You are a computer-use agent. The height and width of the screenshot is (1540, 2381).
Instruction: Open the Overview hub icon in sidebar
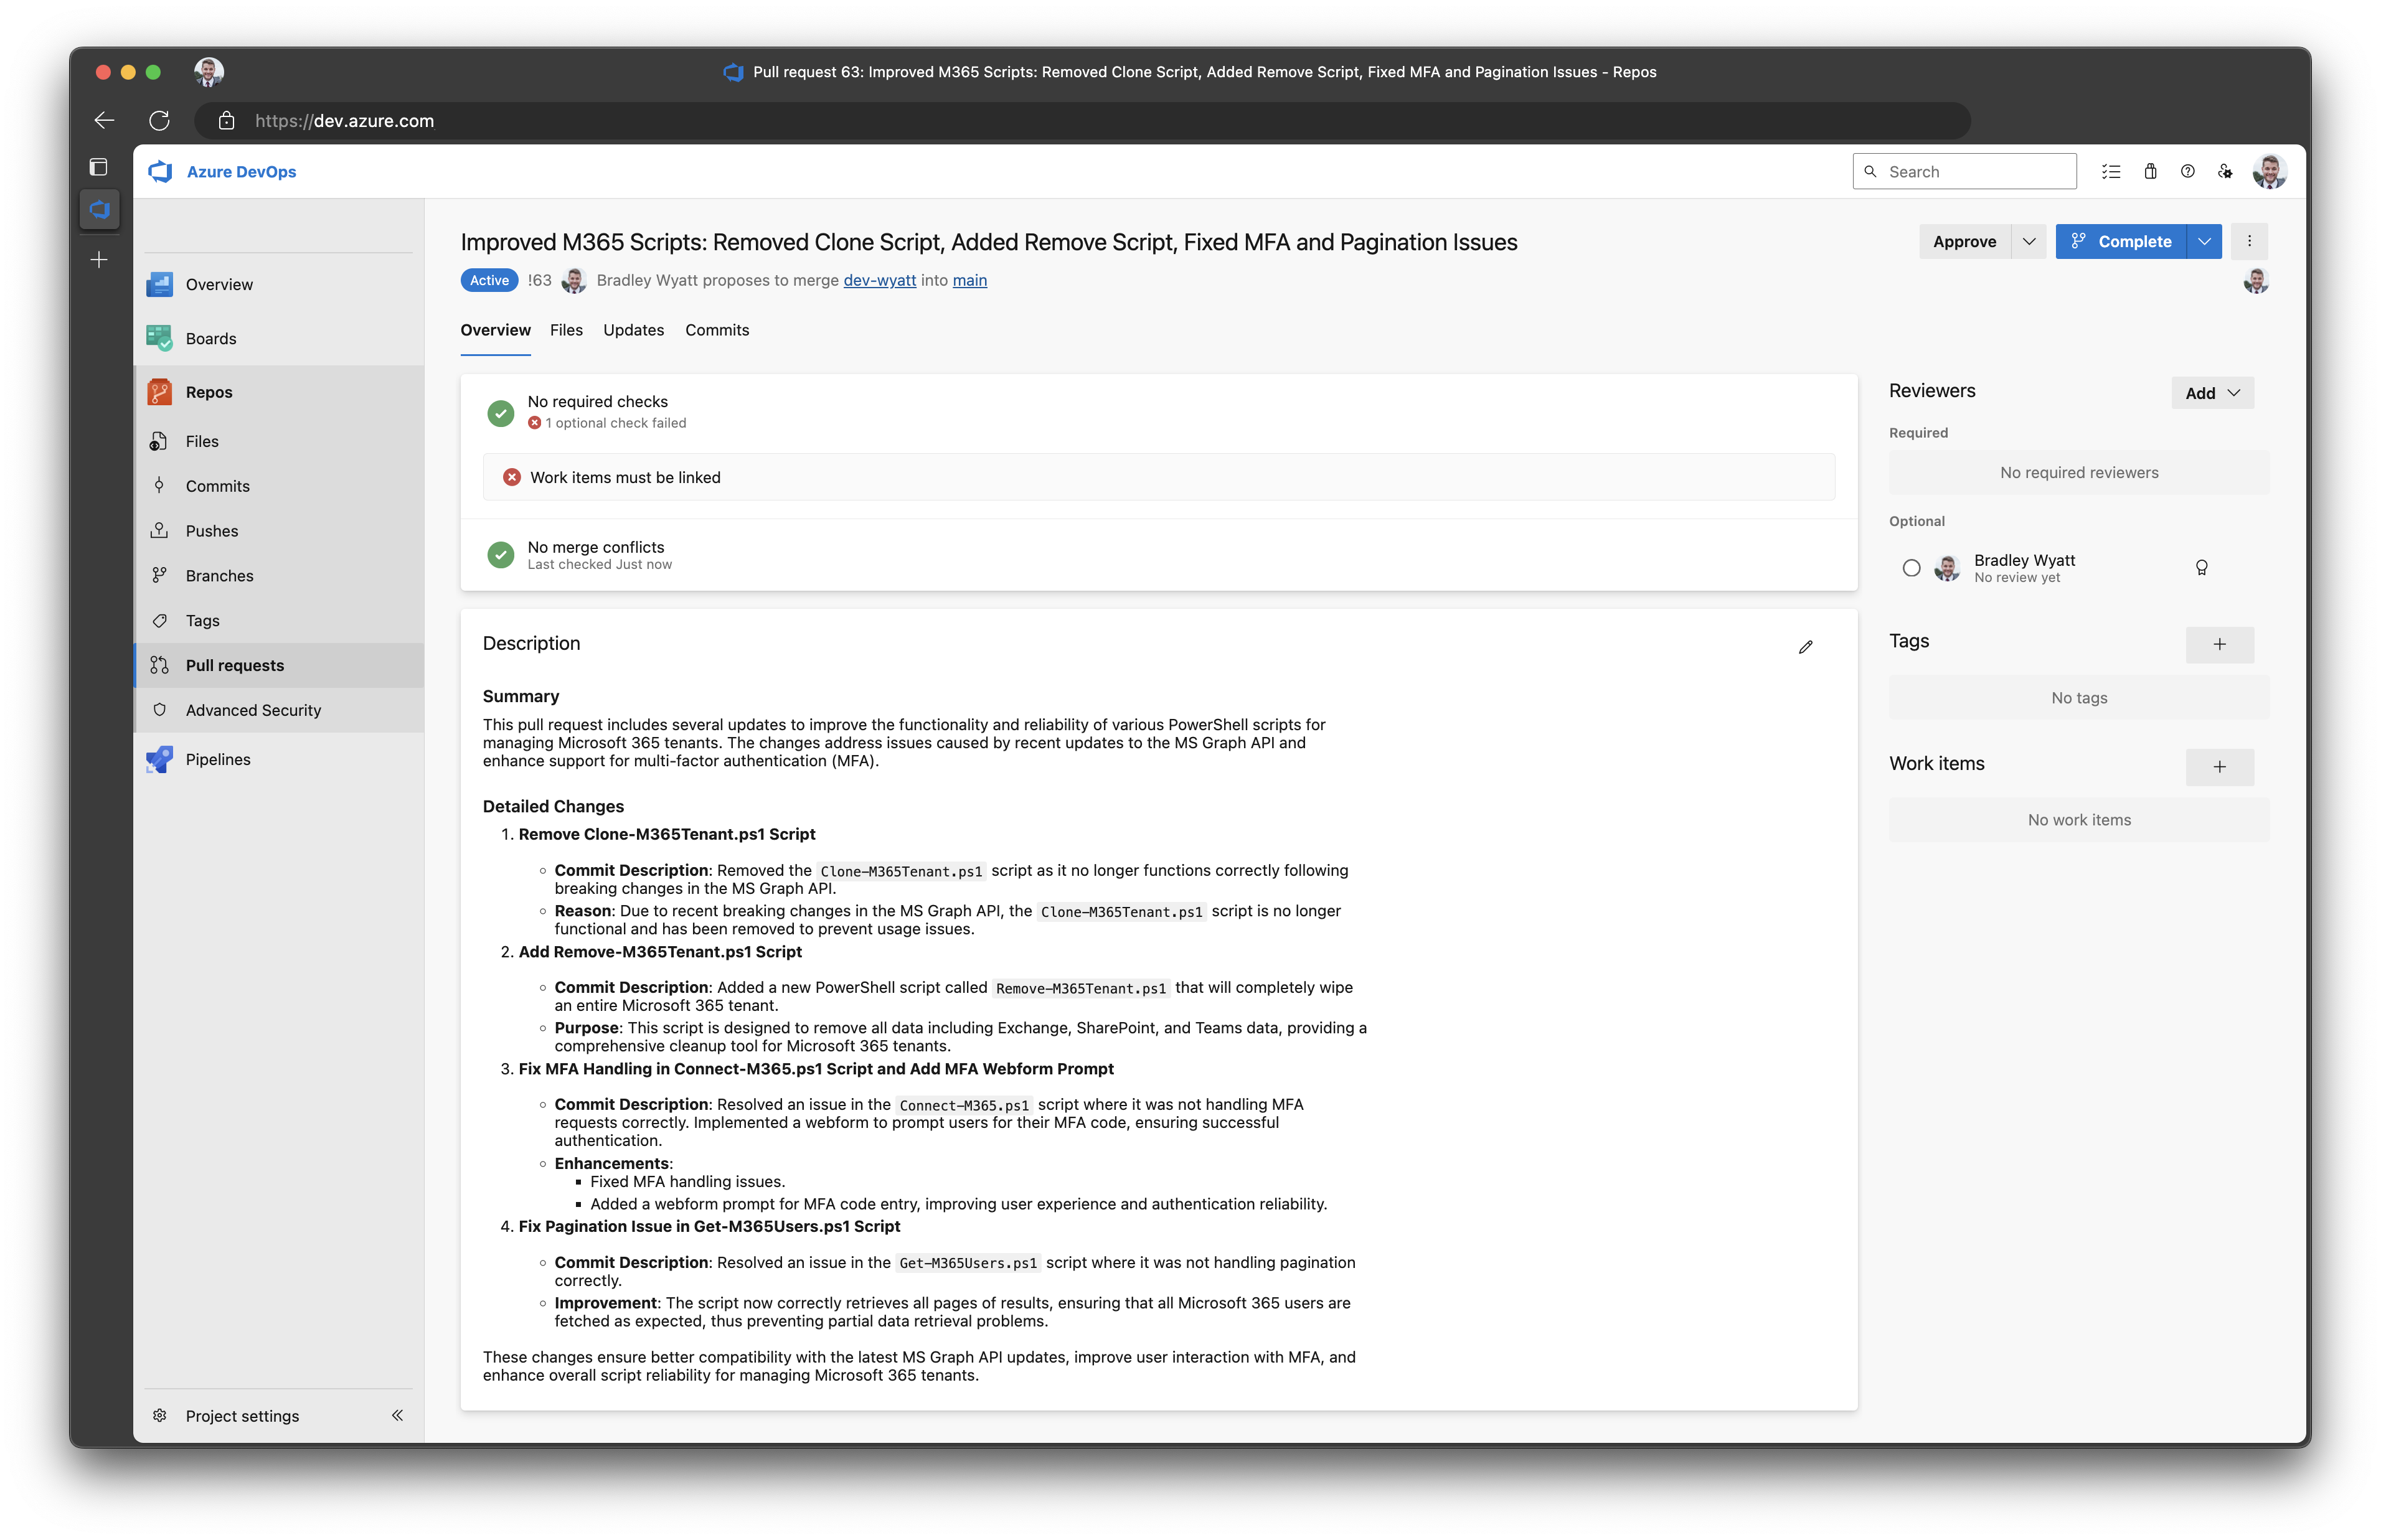pos(159,284)
